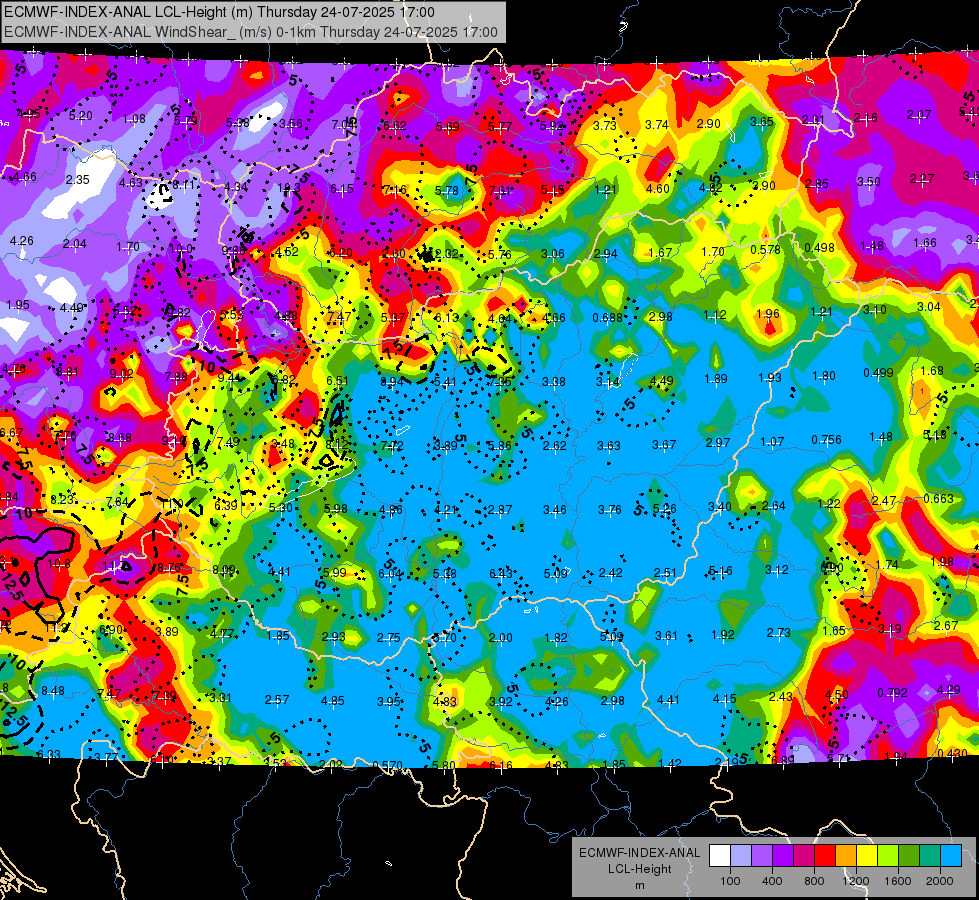This screenshot has width=979, height=900.
Task: Click legend scale label 1200
Action: click(x=856, y=881)
